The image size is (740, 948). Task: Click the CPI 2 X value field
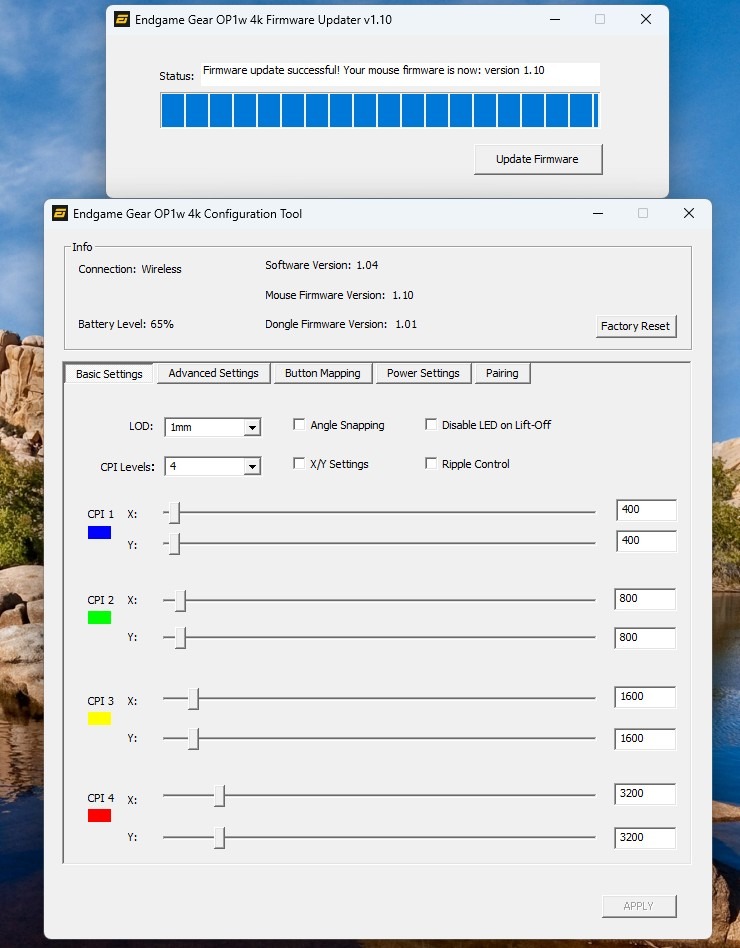pos(644,599)
